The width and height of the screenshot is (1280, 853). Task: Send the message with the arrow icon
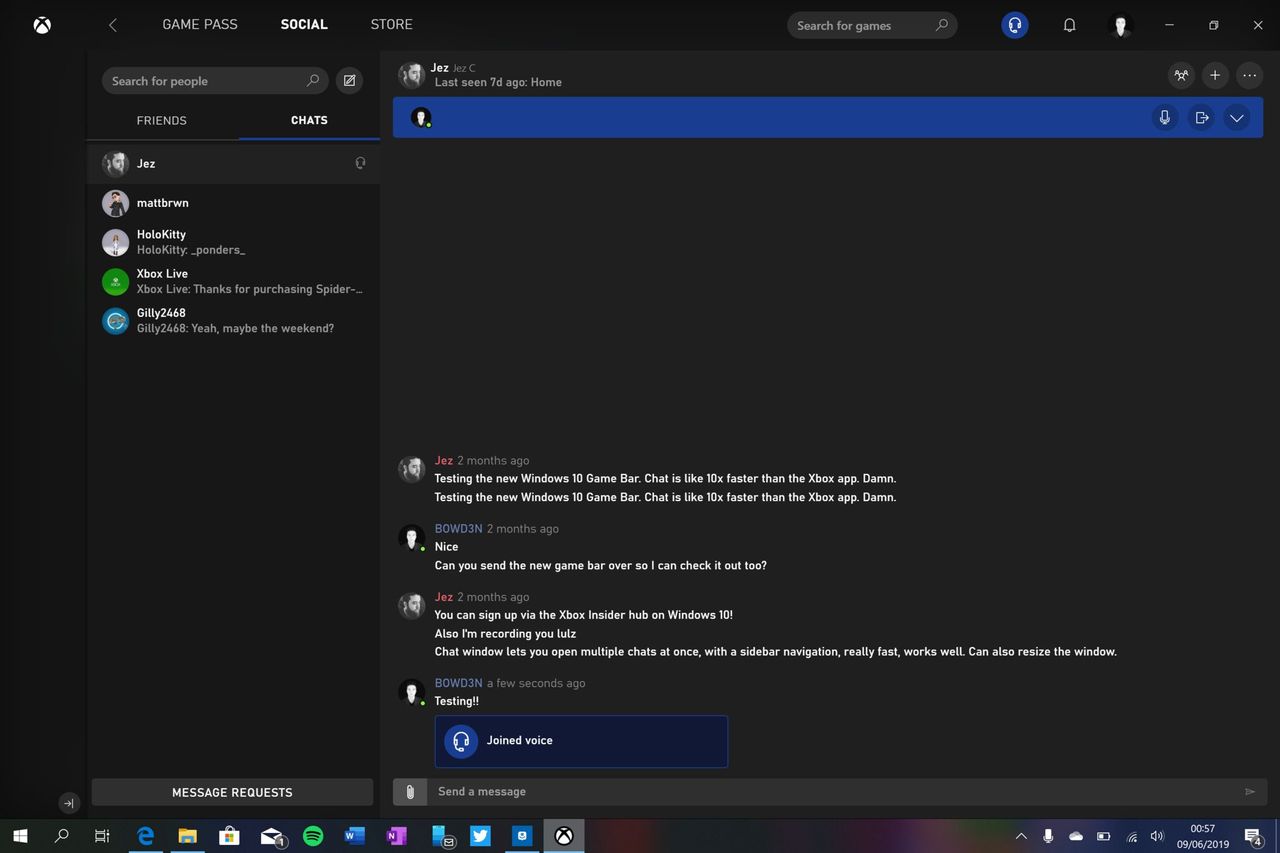1250,792
